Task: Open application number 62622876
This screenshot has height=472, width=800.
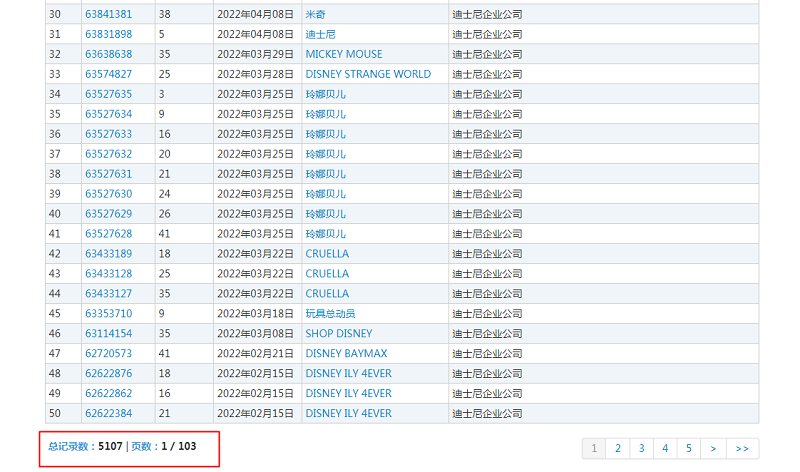Action: pos(108,373)
